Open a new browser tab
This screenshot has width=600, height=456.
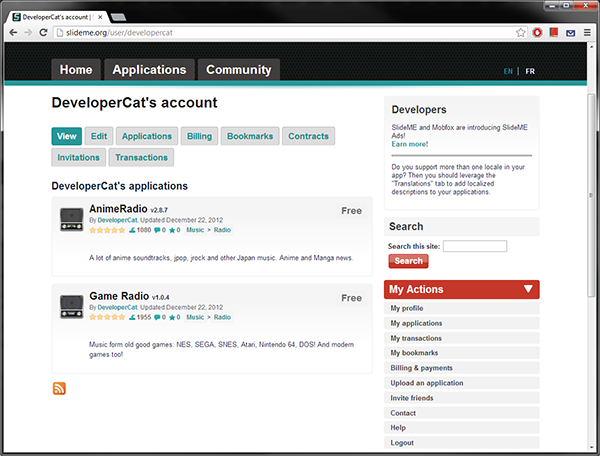coord(118,17)
